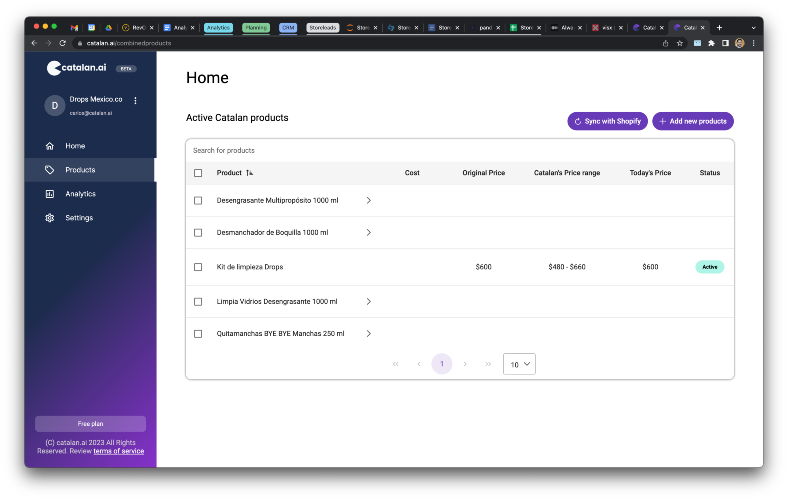The image size is (788, 500).
Task: Select Desengrasante Multipropósito 1000 ml checkbox
Action: click(x=198, y=201)
